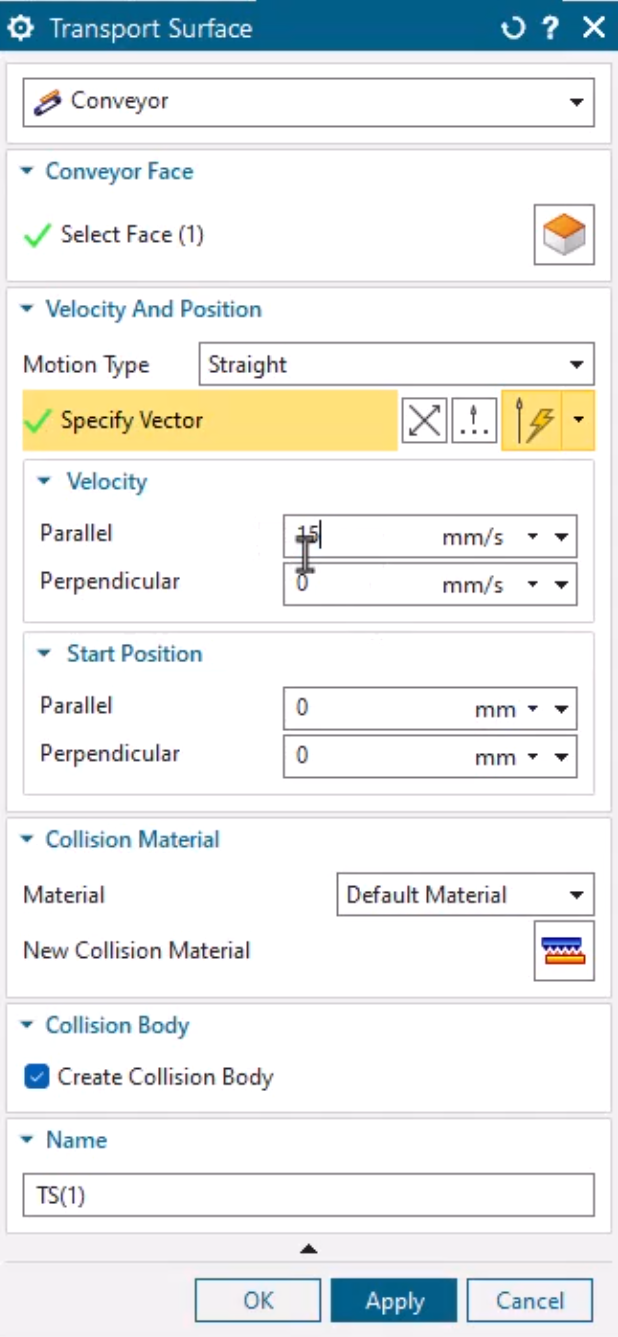
Task: Click the OK button
Action: click(258, 1301)
